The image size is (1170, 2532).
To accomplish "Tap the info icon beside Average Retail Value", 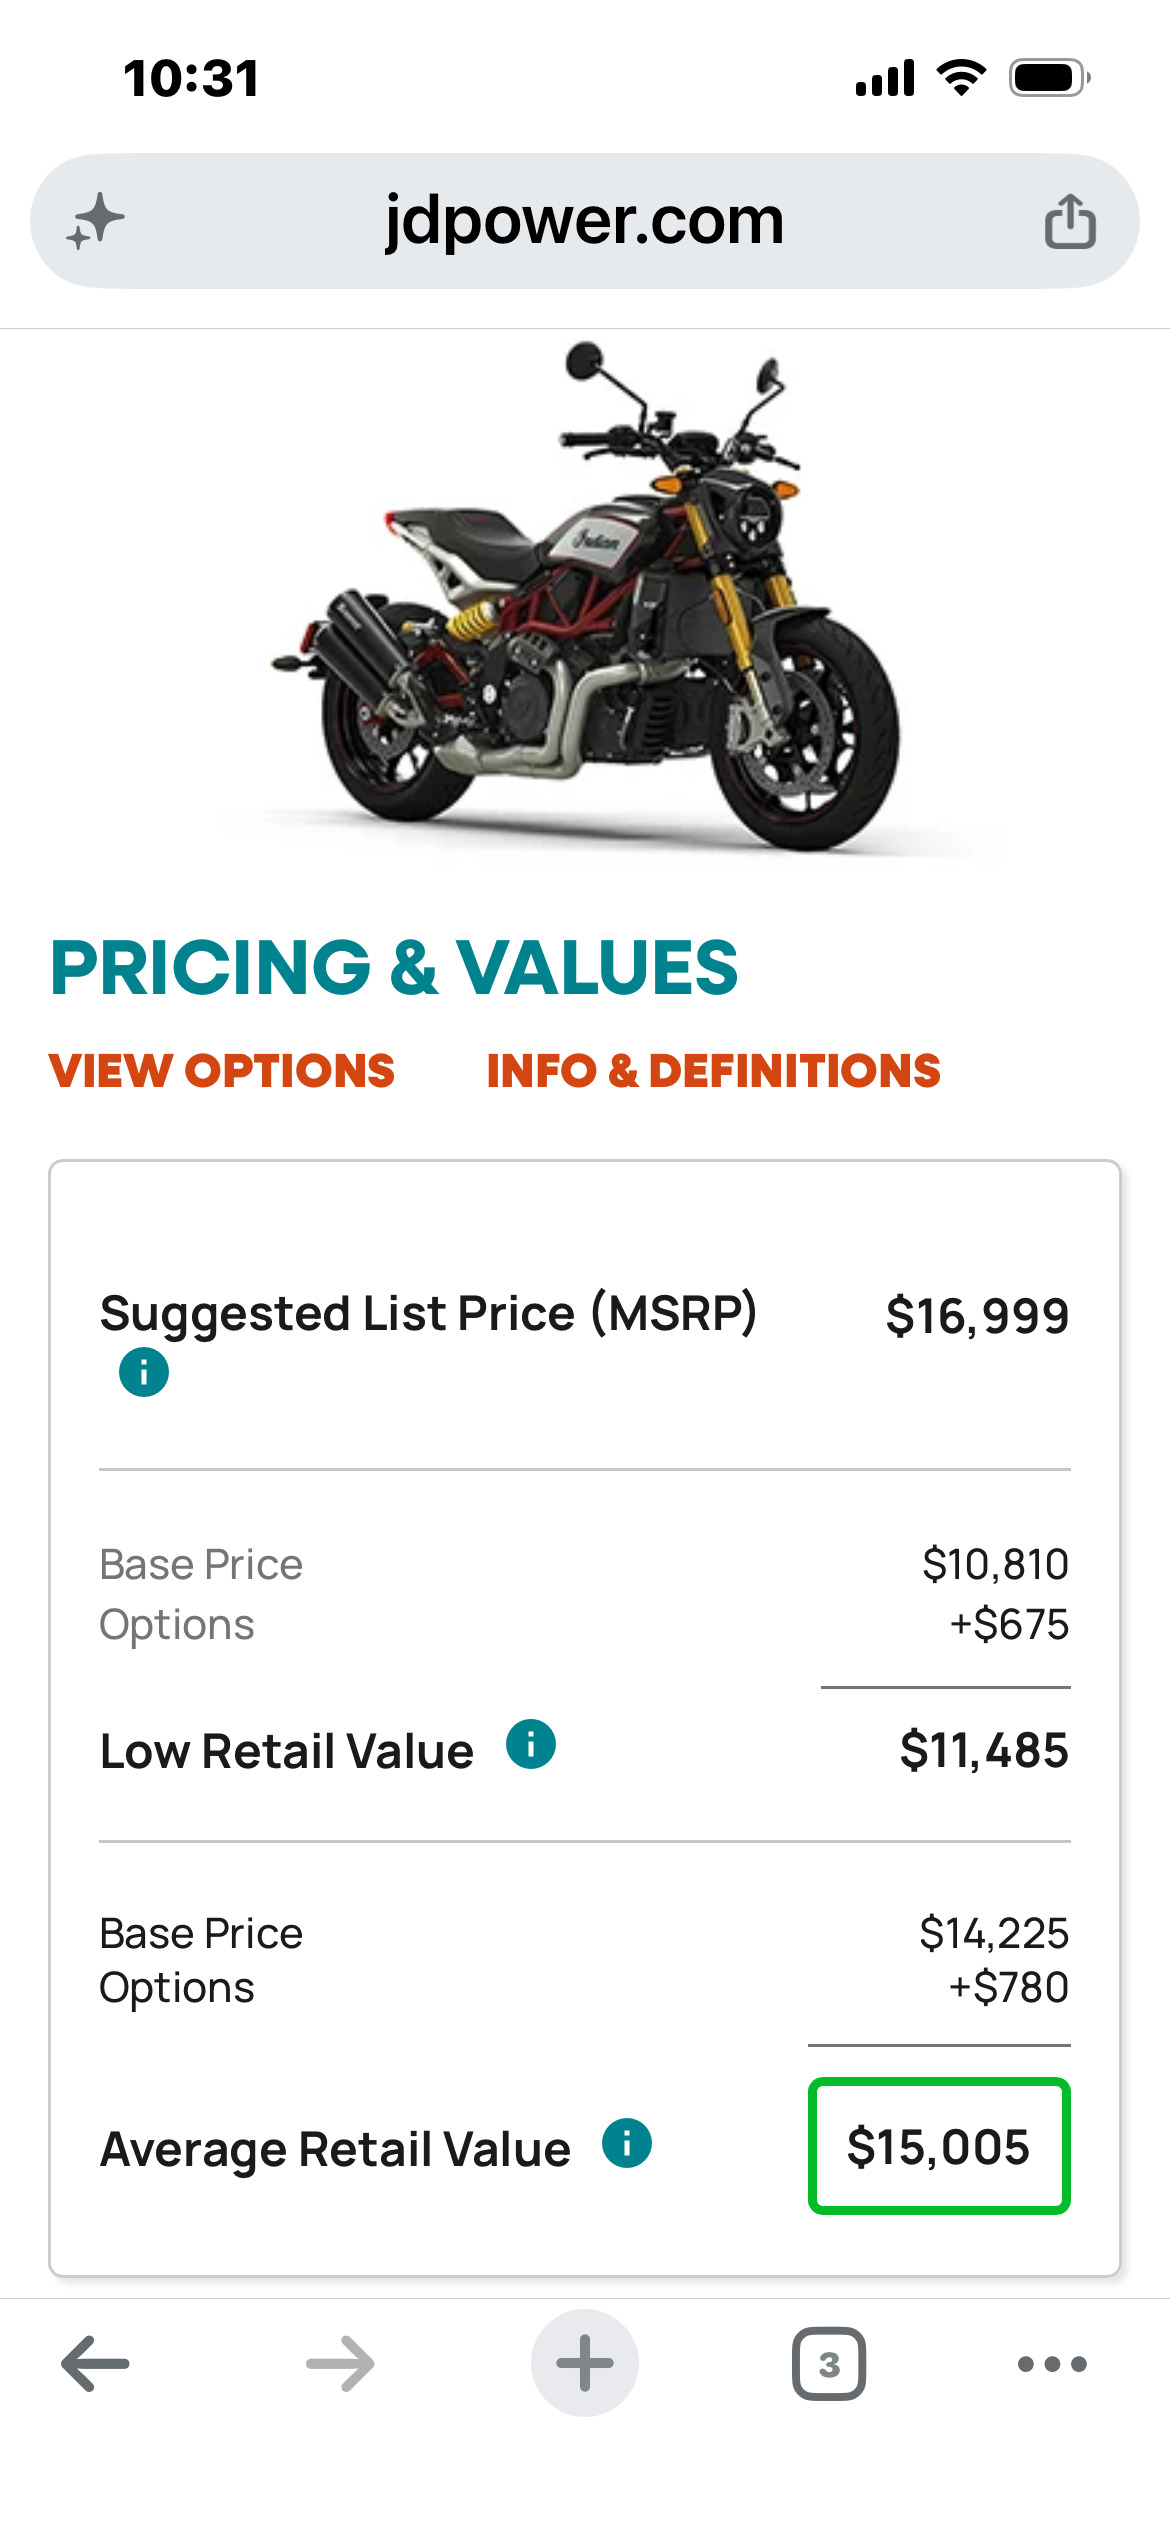I will [x=627, y=2143].
